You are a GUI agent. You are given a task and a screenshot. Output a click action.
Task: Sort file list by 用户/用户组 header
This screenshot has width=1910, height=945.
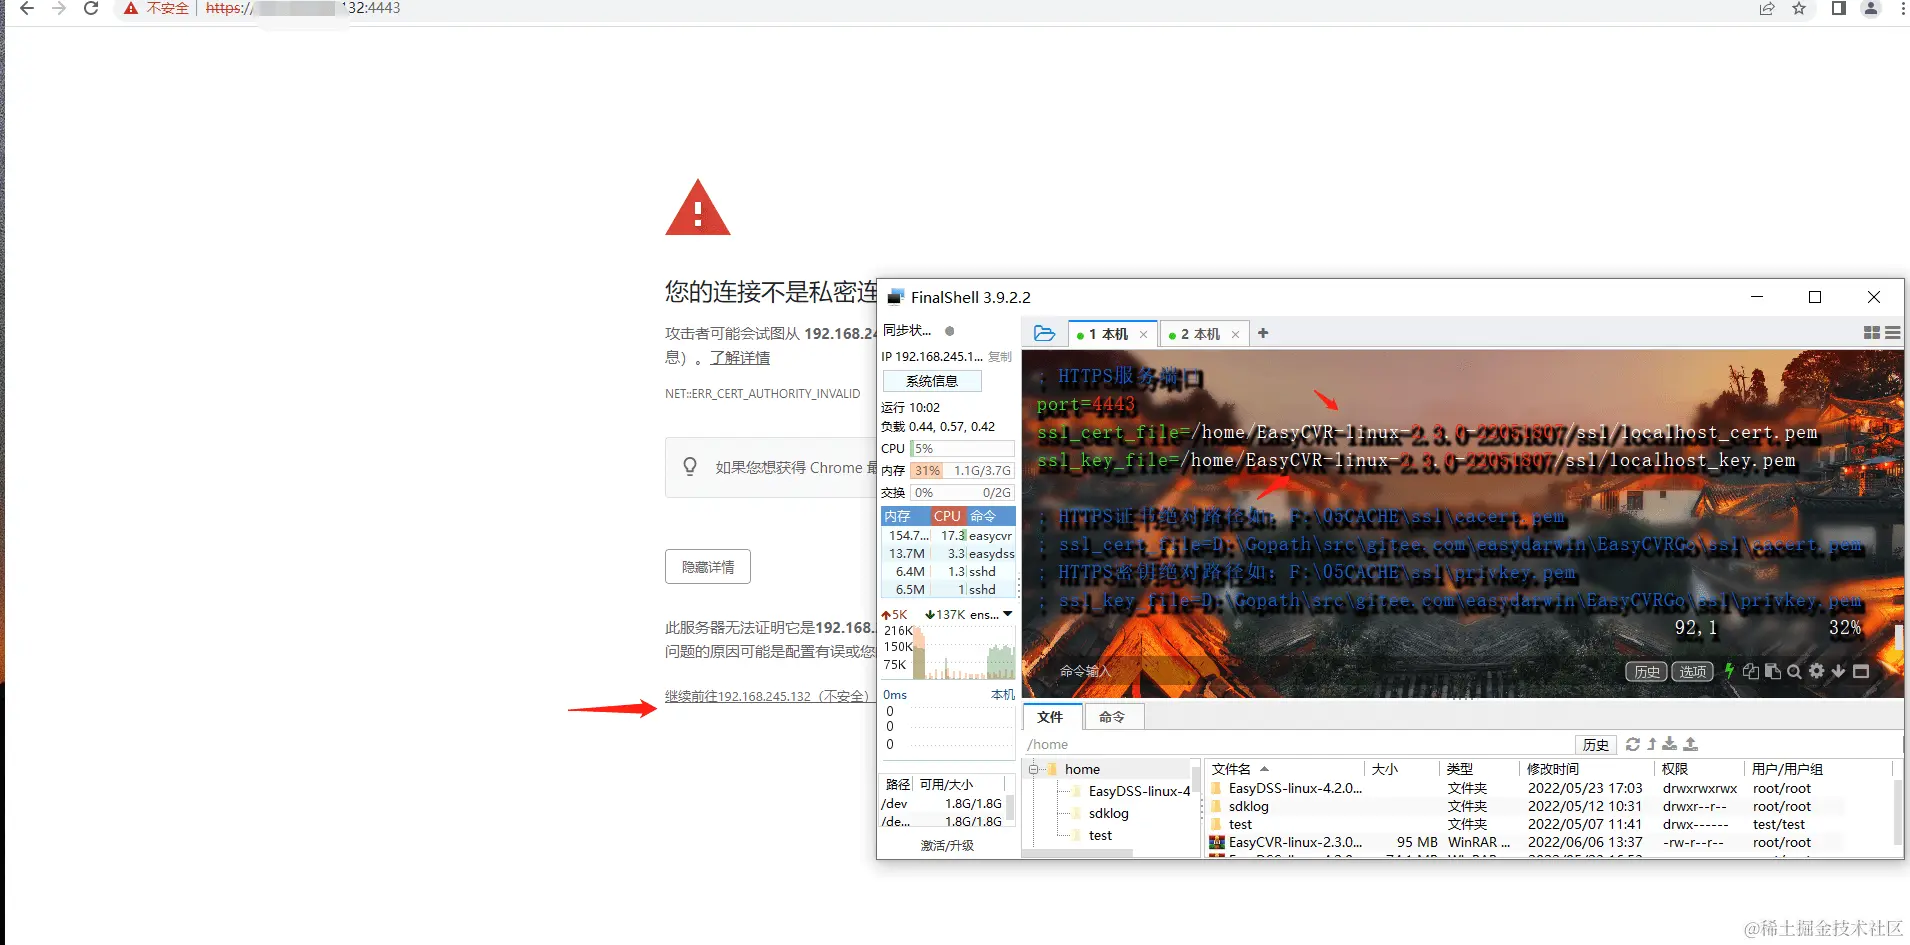click(x=1818, y=769)
